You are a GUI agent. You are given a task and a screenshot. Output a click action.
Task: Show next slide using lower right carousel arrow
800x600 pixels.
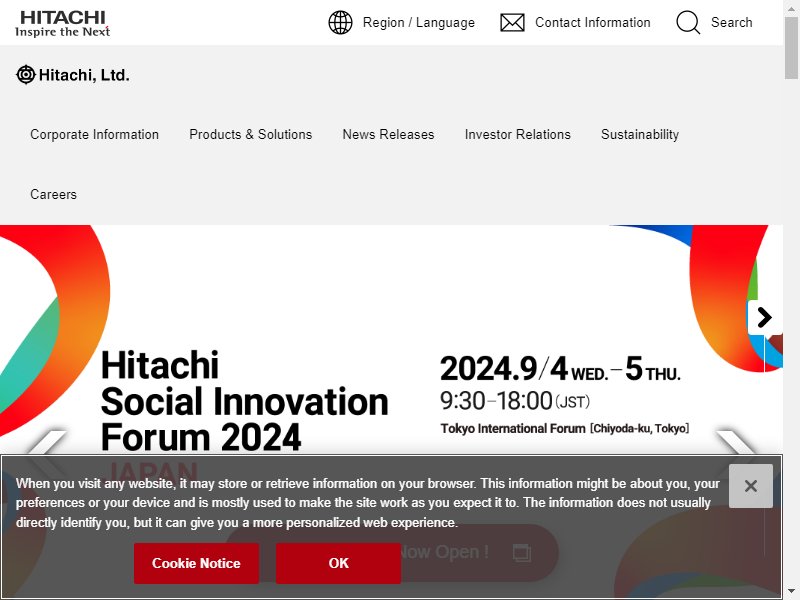[735, 443]
